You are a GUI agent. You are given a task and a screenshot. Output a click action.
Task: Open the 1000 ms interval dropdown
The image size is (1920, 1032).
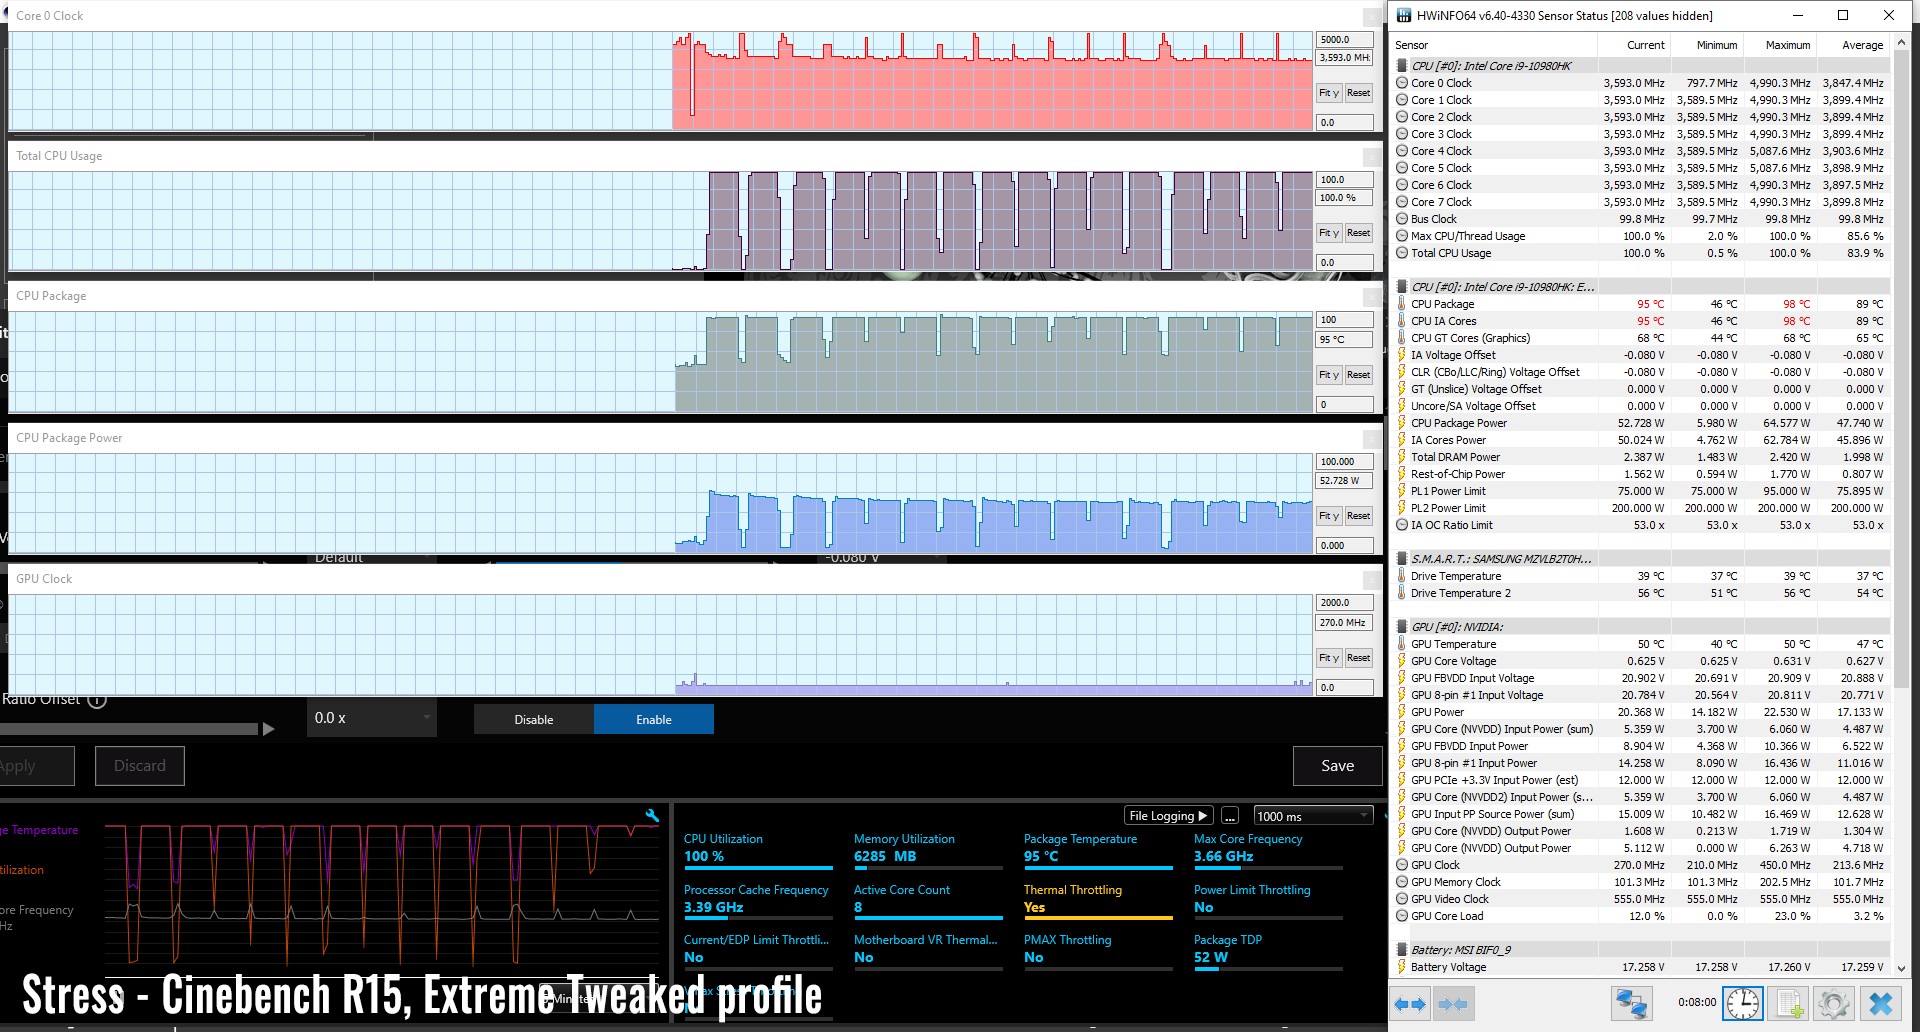pos(1312,816)
